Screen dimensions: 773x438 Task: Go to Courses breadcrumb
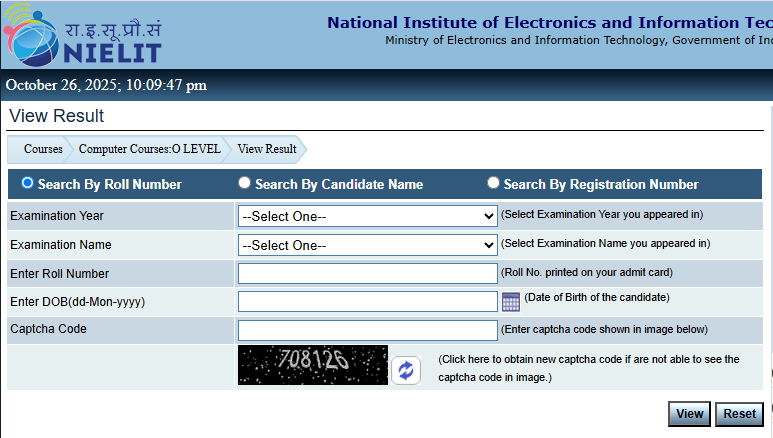tap(43, 149)
